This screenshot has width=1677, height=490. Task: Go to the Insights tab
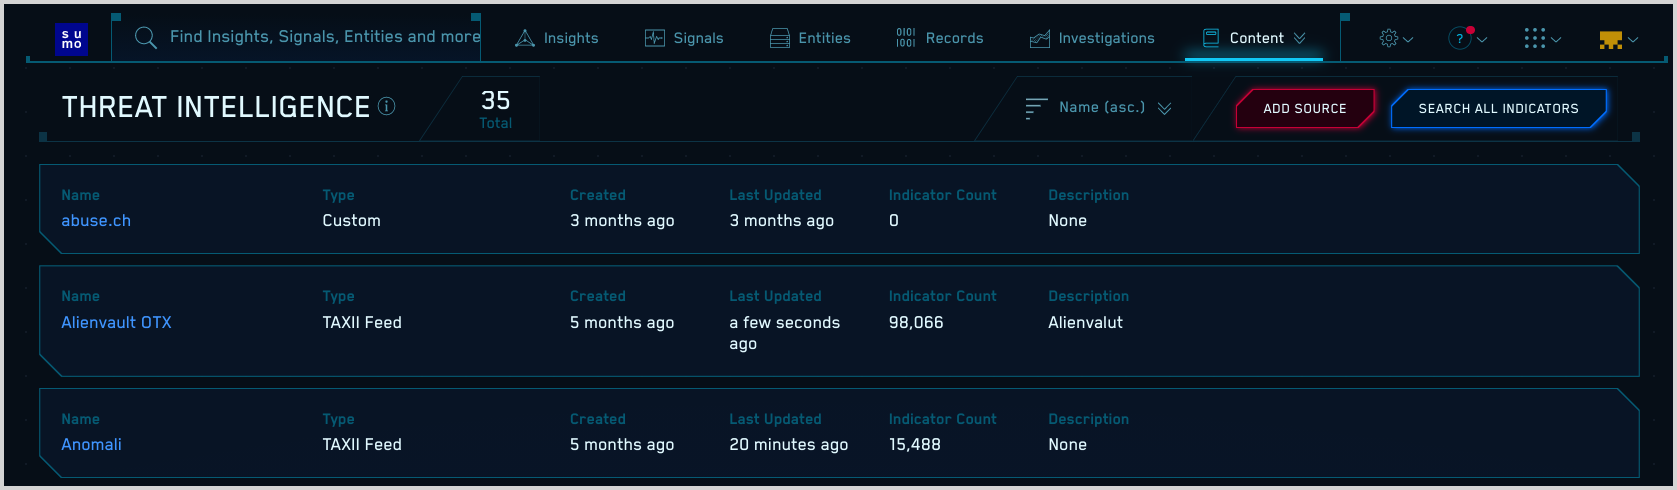557,38
